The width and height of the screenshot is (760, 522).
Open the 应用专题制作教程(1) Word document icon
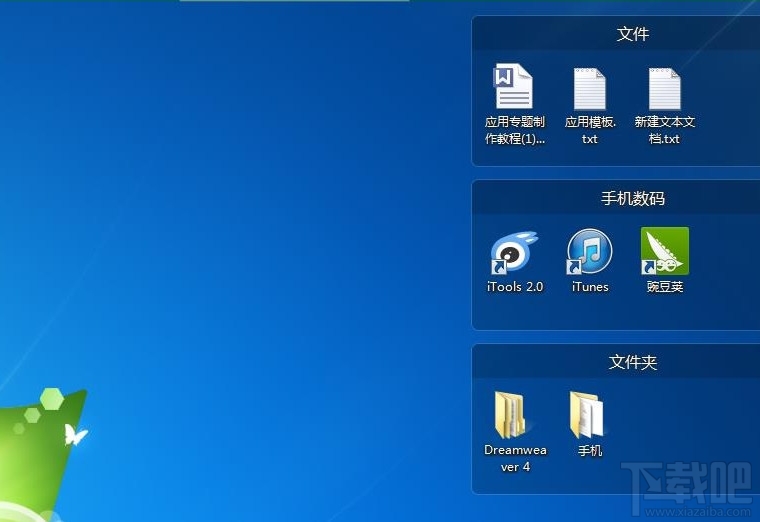click(x=513, y=86)
